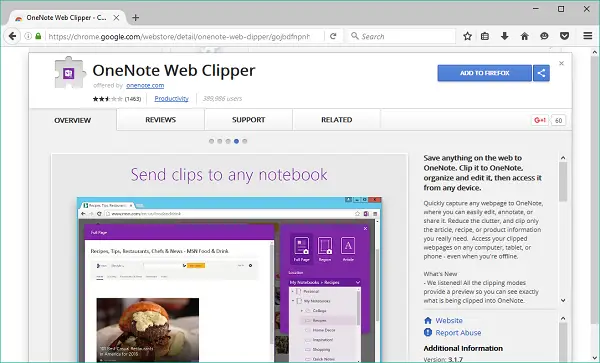
Task: Close the OneNote Web Clipper tab
Action: [116, 18]
